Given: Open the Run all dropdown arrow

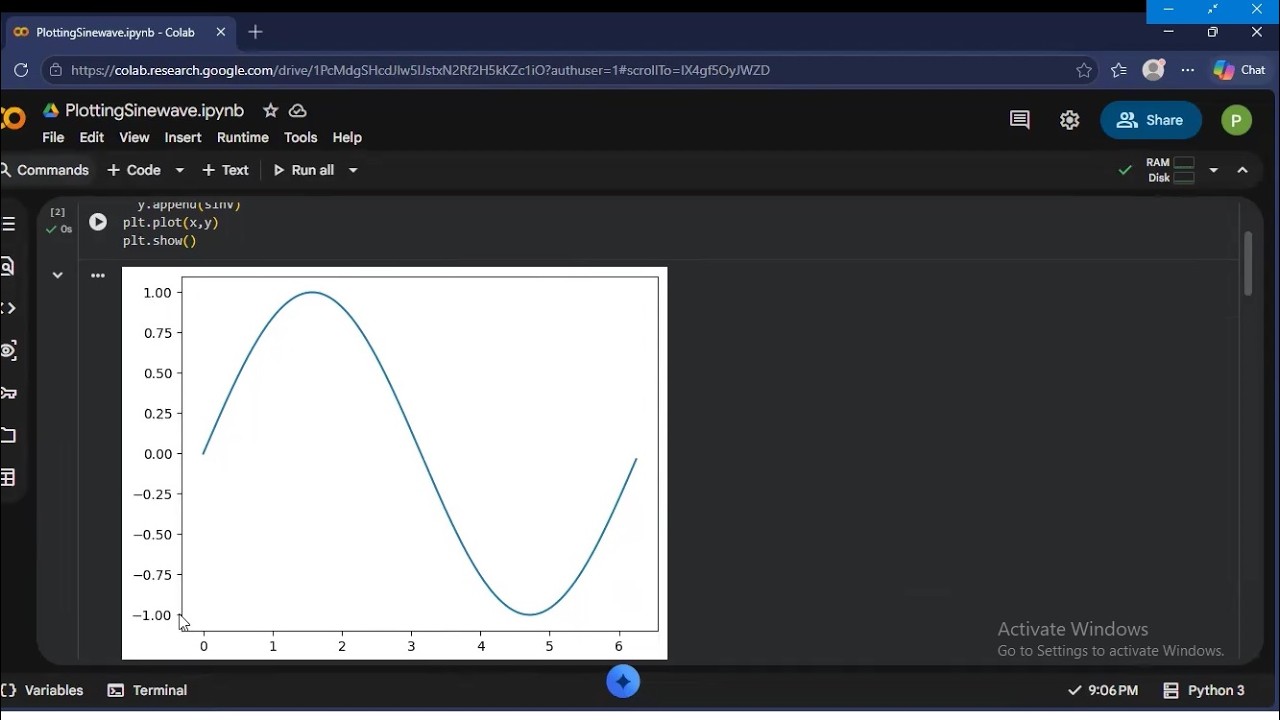Looking at the screenshot, I should click(352, 170).
